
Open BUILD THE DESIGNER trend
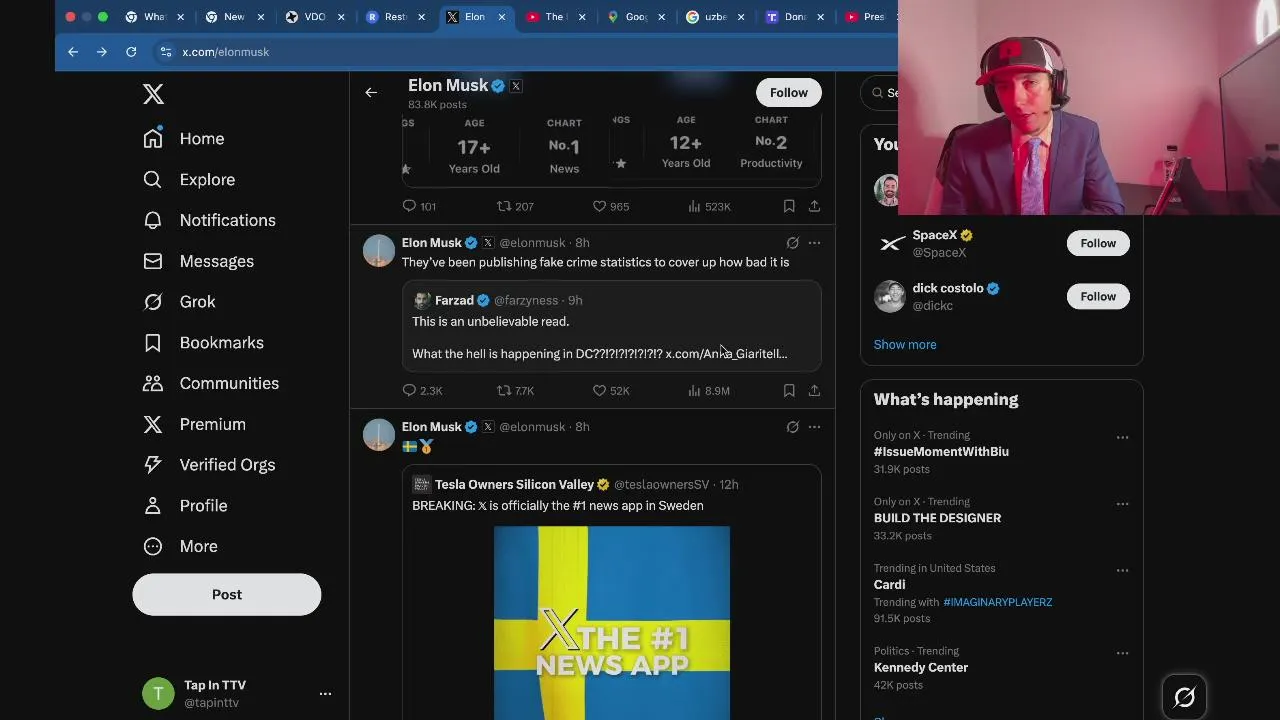[x=937, y=518]
